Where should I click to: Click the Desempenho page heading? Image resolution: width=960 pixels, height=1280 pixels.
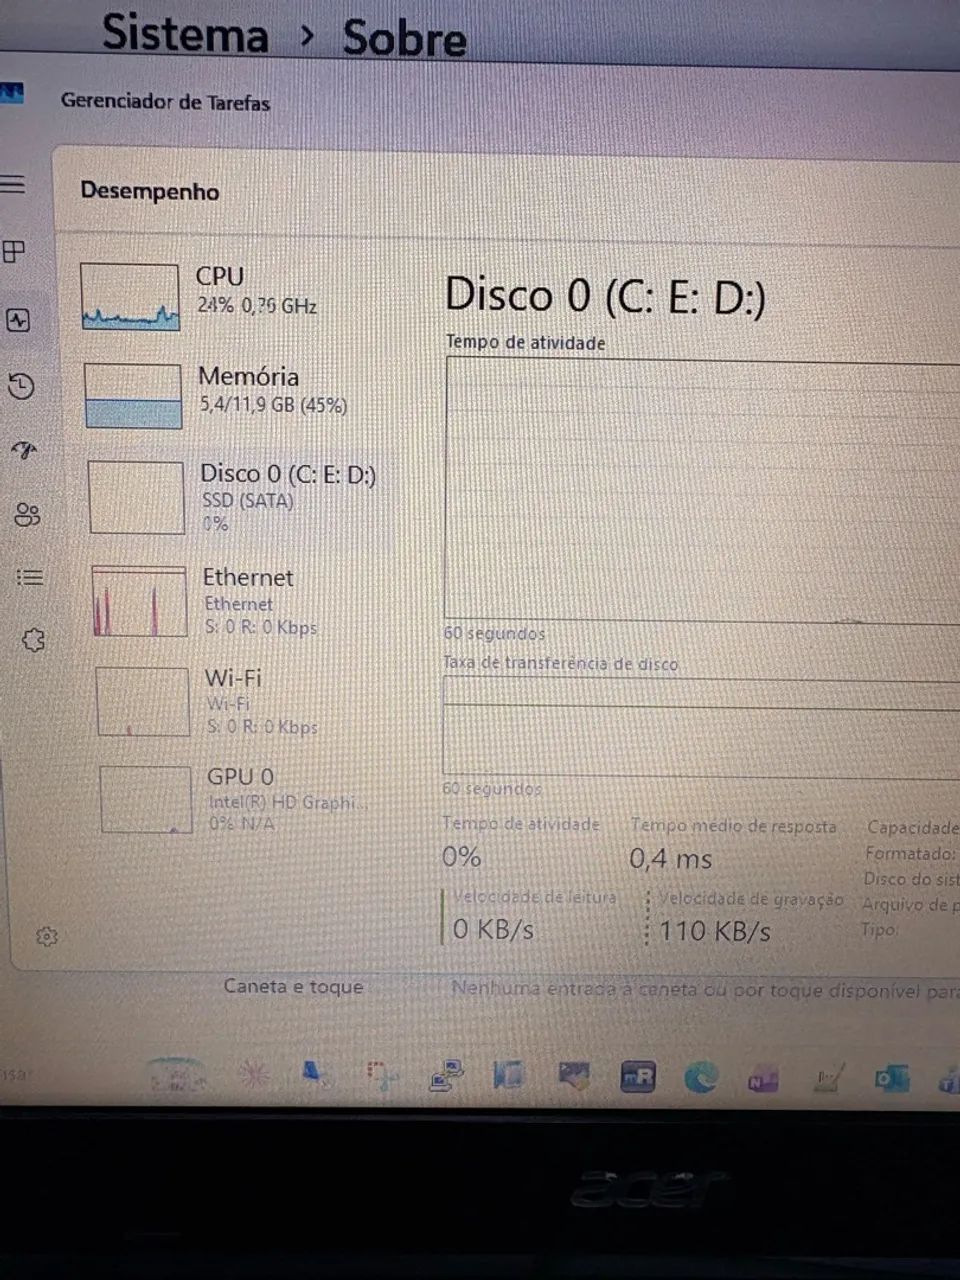coord(150,191)
